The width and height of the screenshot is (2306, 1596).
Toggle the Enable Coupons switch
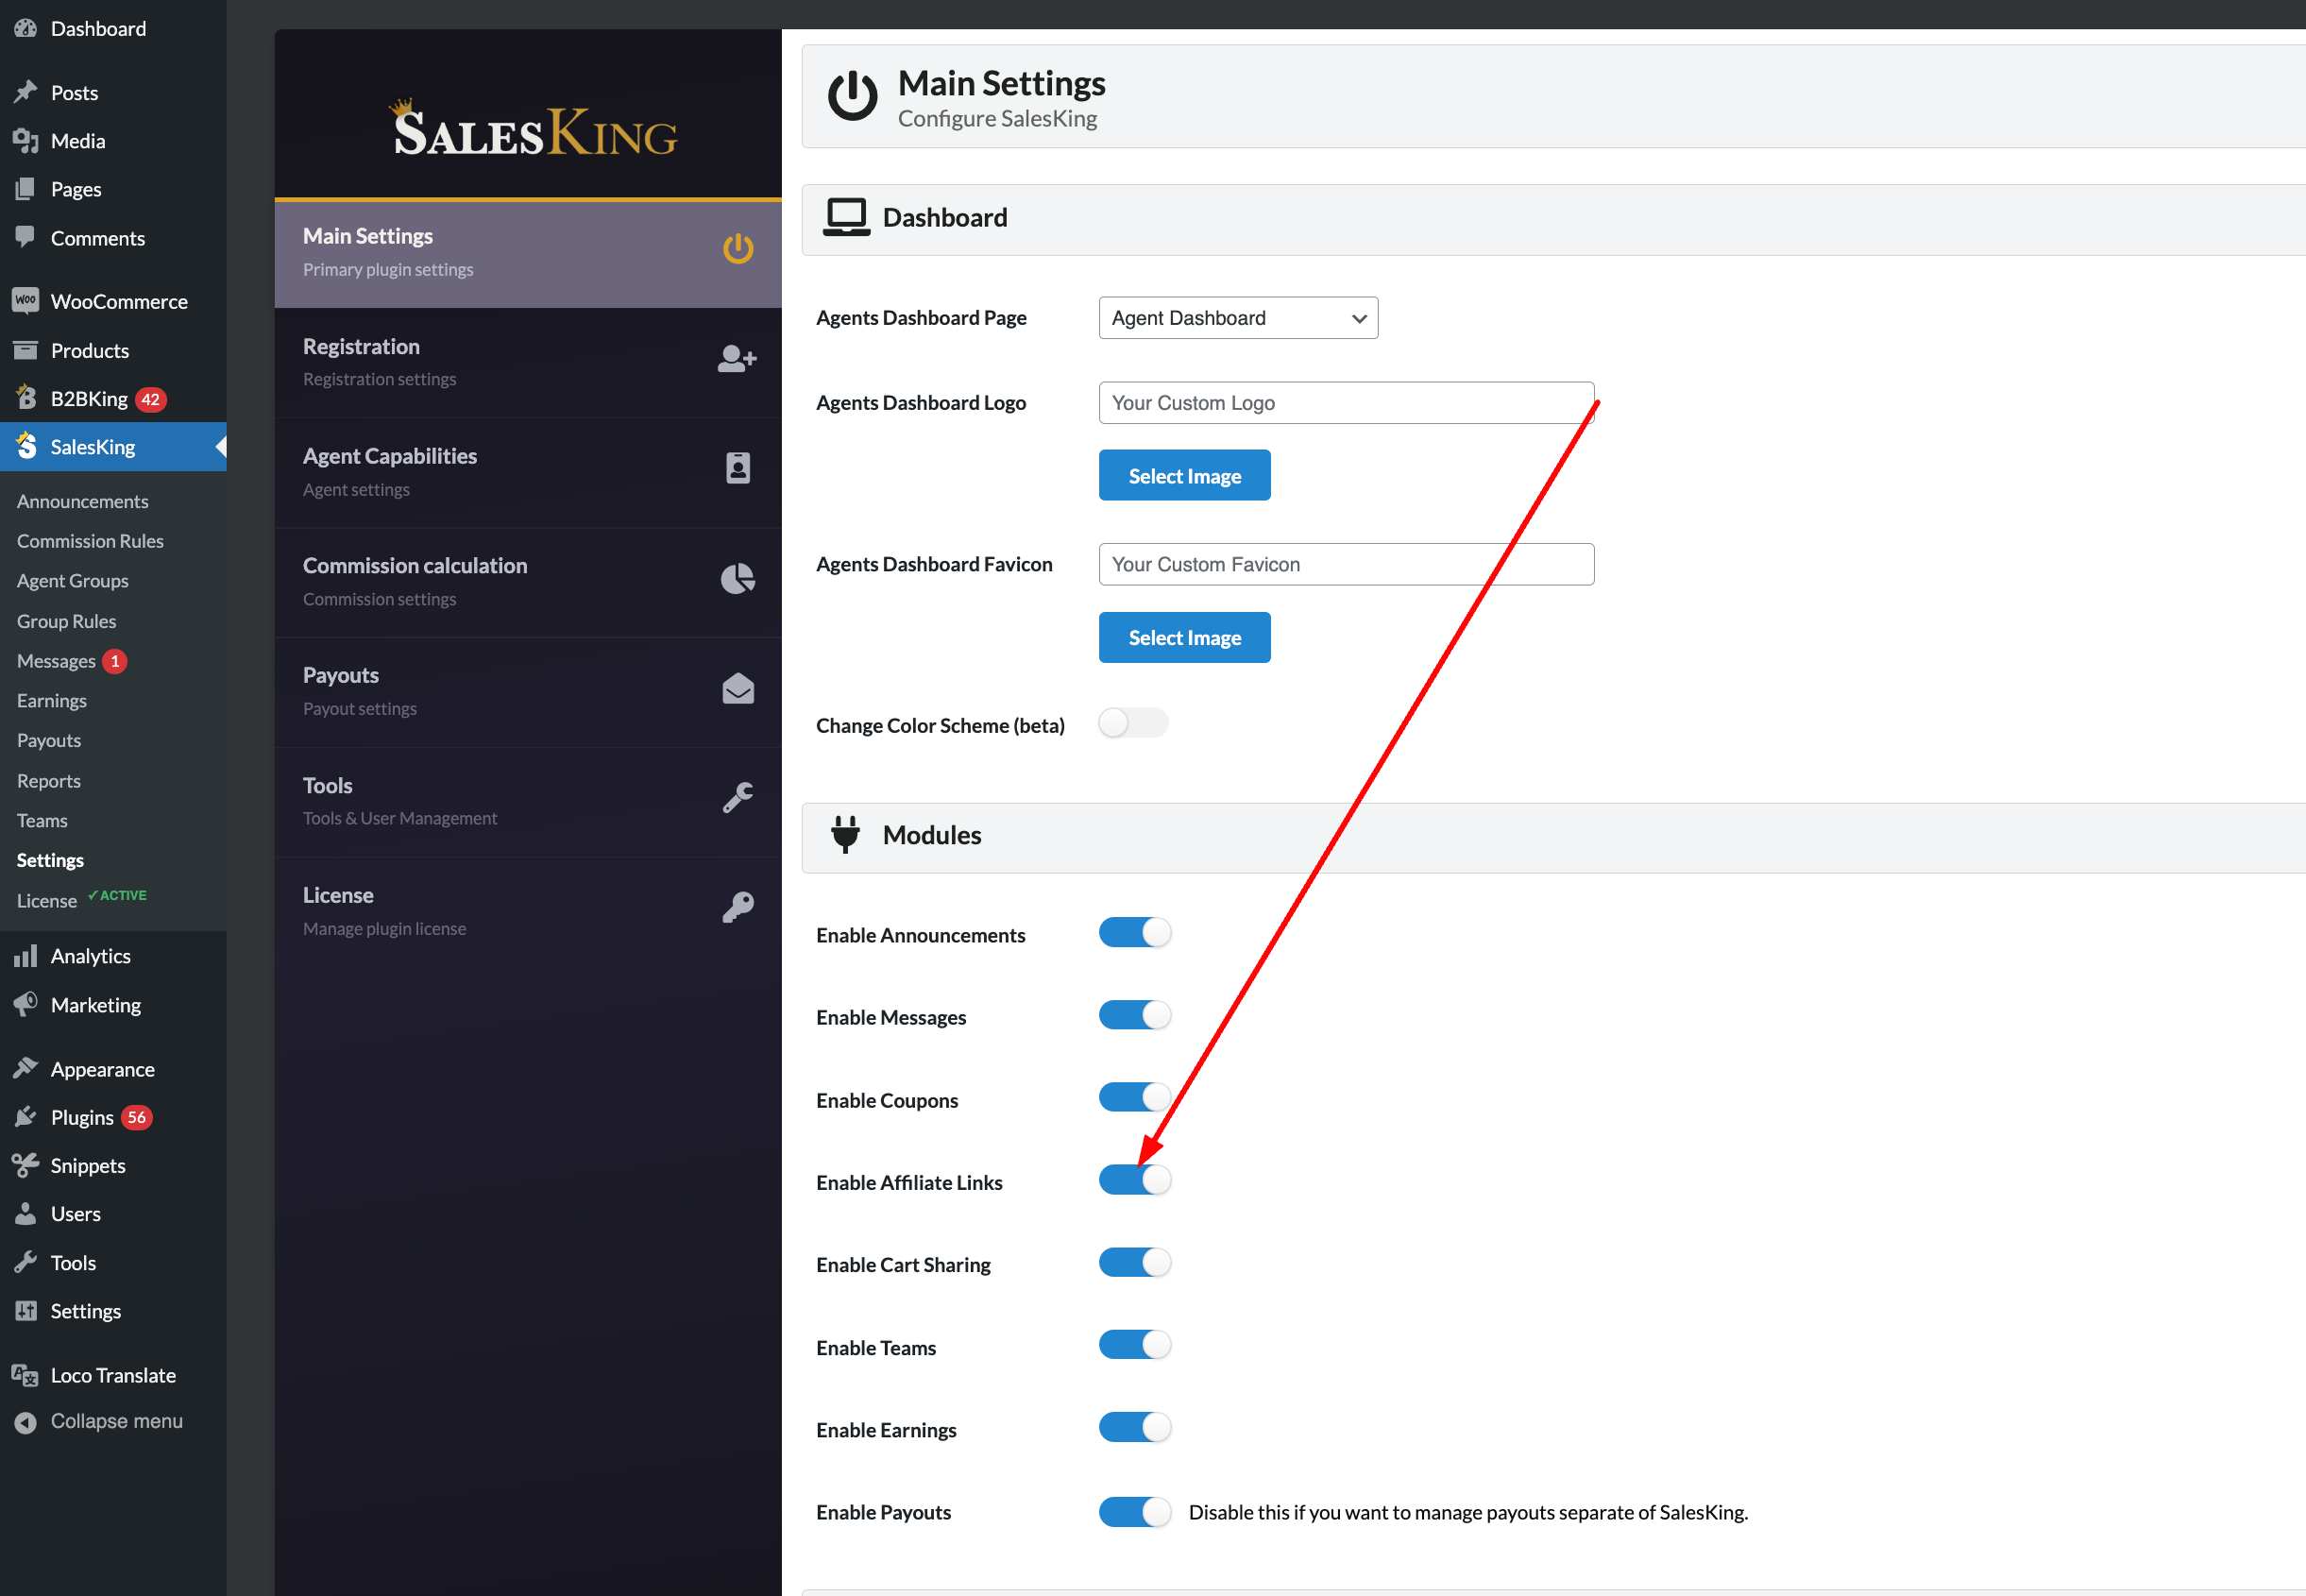click(1134, 1097)
